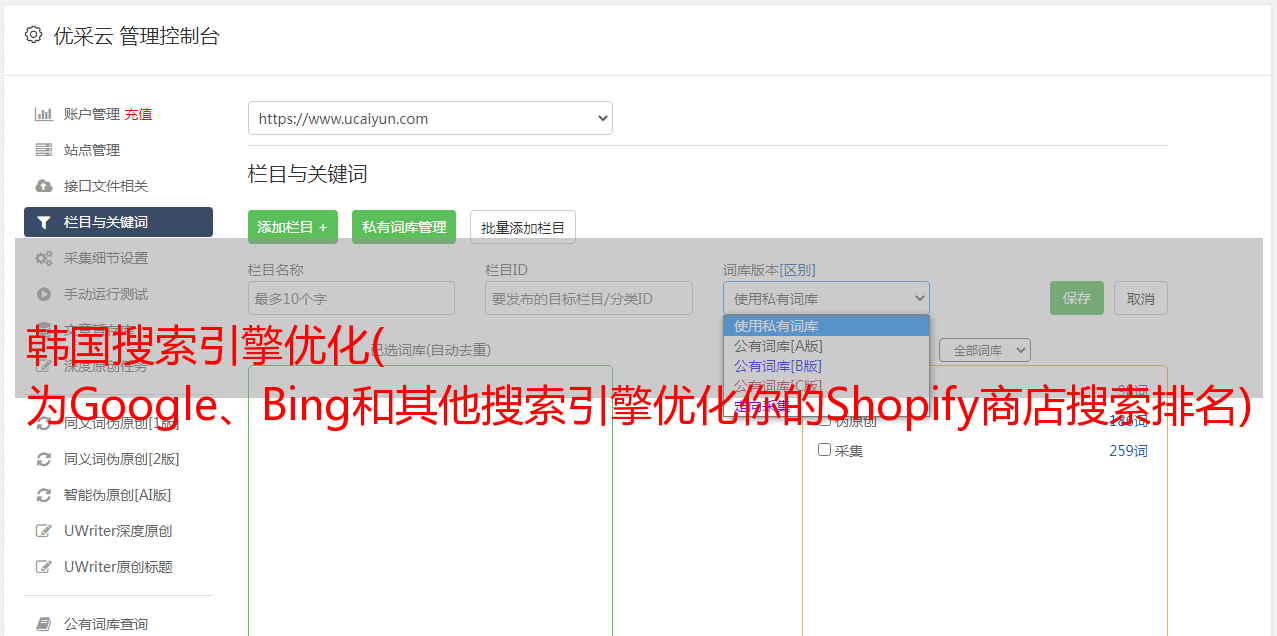The image size is (1277, 636).
Task: Click inside the green 已选词库 box
Action: 430,500
